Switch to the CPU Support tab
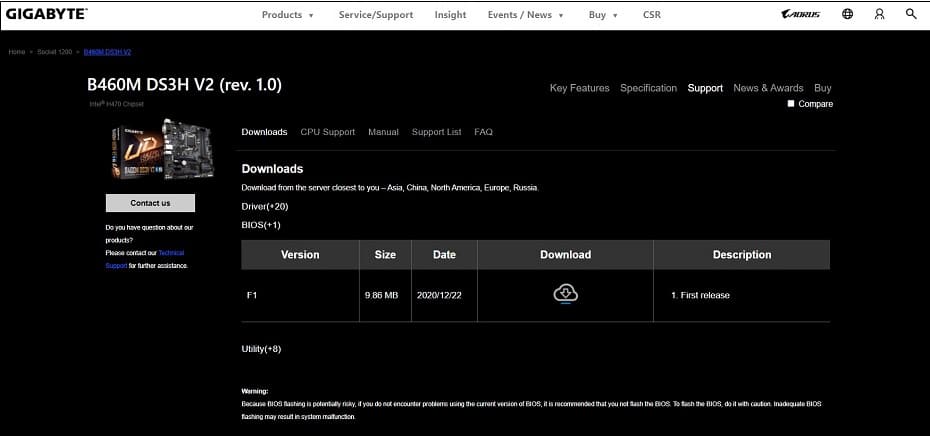The image size is (930, 436). tap(327, 132)
